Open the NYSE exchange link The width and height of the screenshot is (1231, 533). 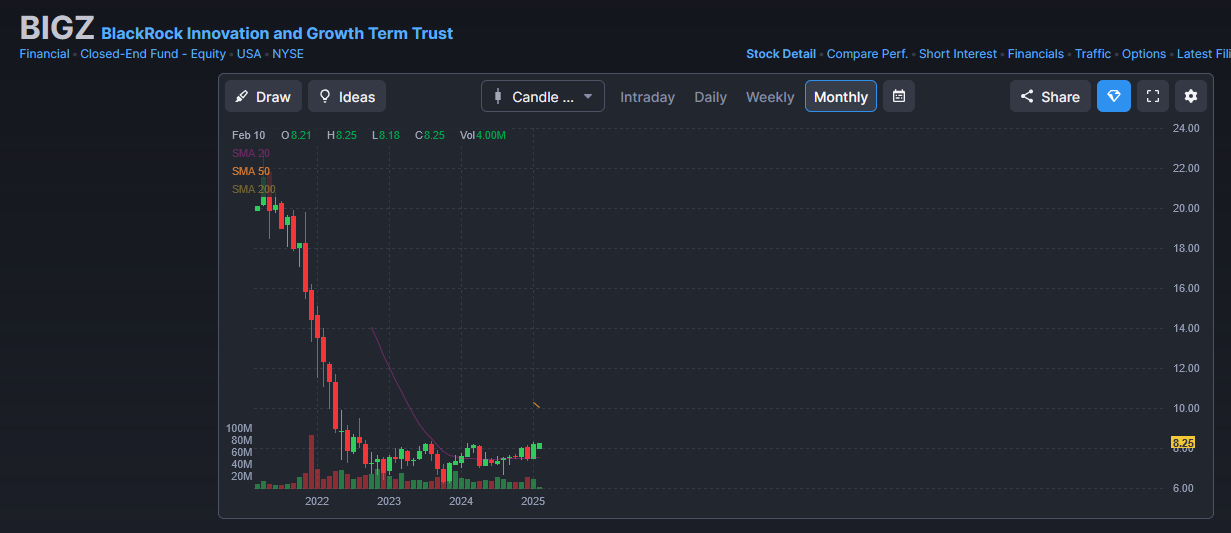point(288,54)
